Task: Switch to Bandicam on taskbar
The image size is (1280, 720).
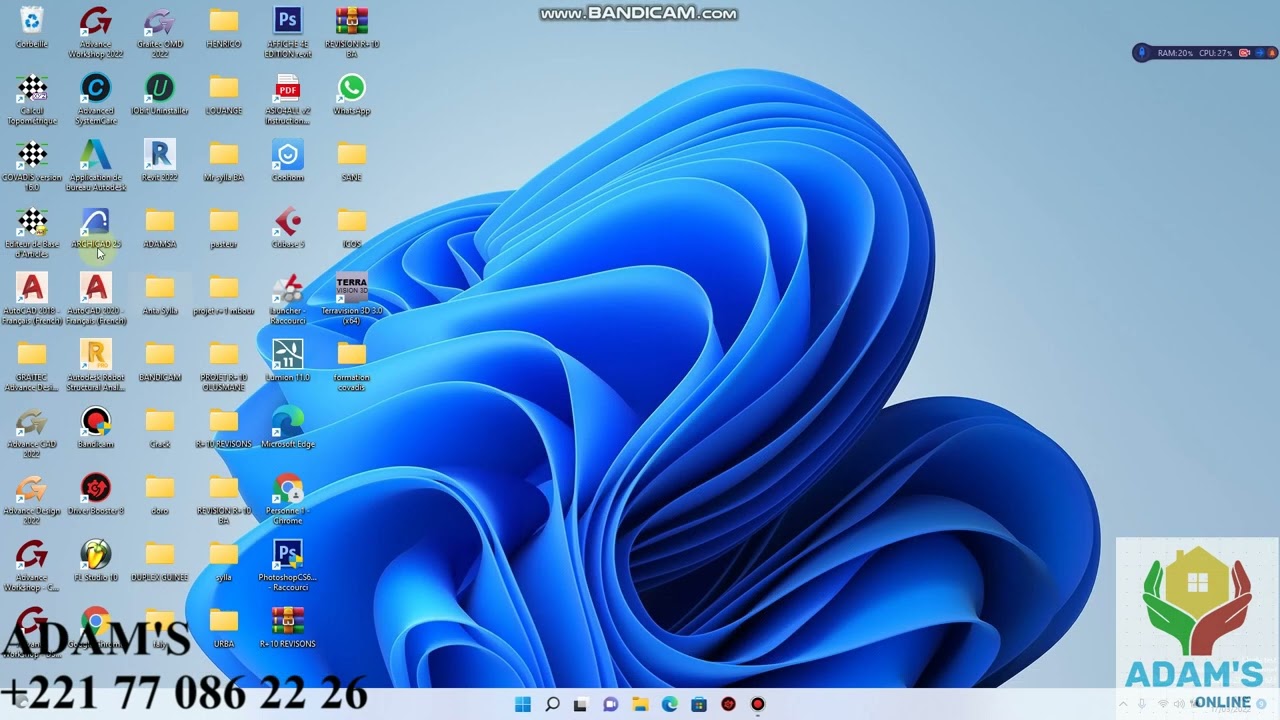Action: click(x=758, y=704)
